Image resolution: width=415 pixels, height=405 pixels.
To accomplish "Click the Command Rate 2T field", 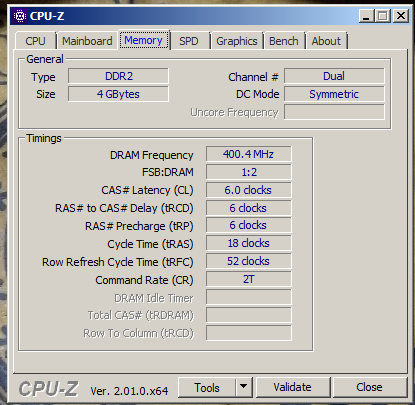I will 249,279.
